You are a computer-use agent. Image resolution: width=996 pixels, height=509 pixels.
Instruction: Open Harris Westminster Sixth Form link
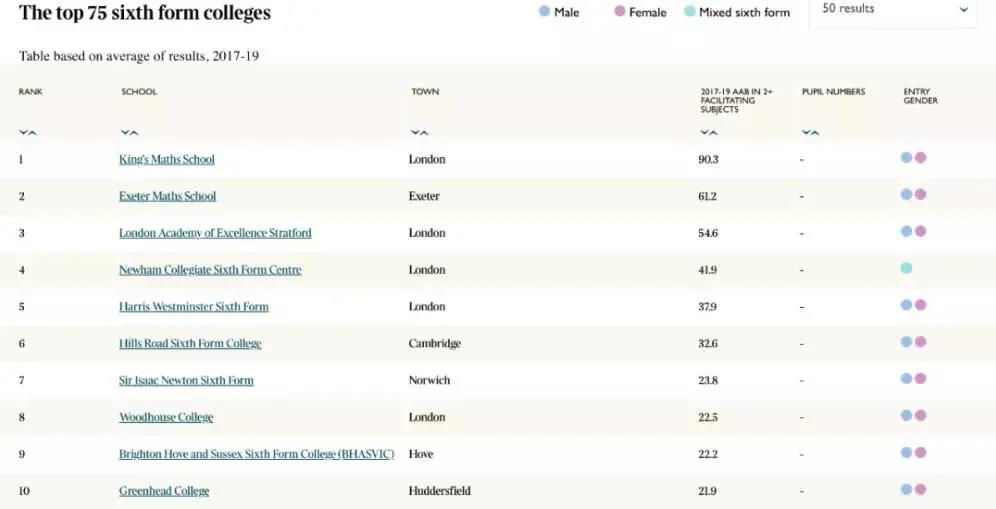click(194, 306)
